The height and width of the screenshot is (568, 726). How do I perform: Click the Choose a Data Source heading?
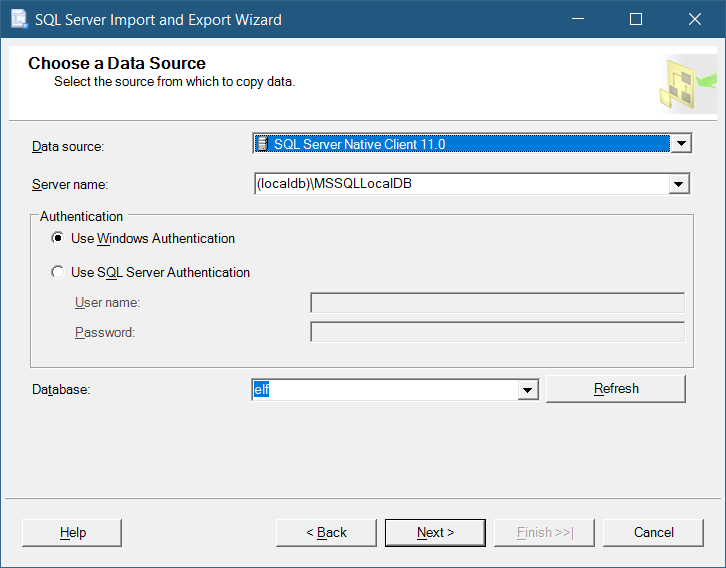click(117, 63)
